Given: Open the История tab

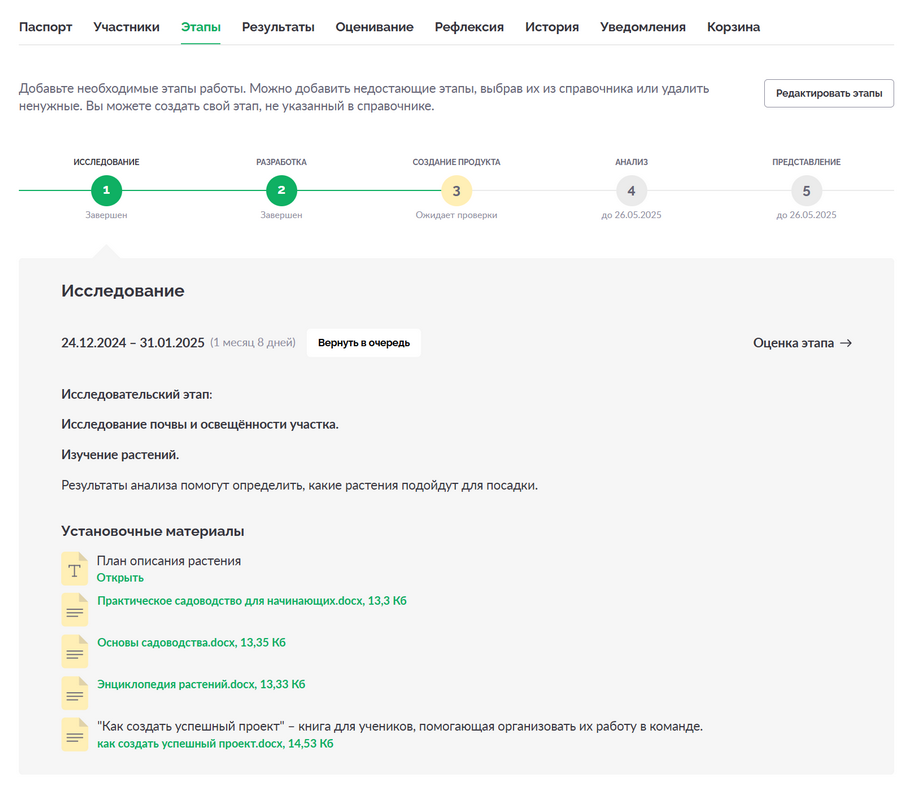Looking at the screenshot, I should [552, 27].
